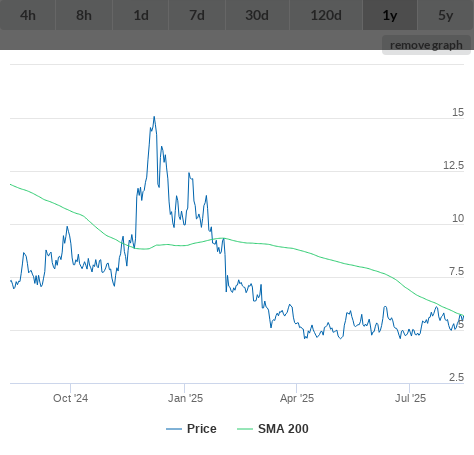474x455 pixels.
Task: Click the 2.5 y-axis value label
Action: (x=456, y=377)
